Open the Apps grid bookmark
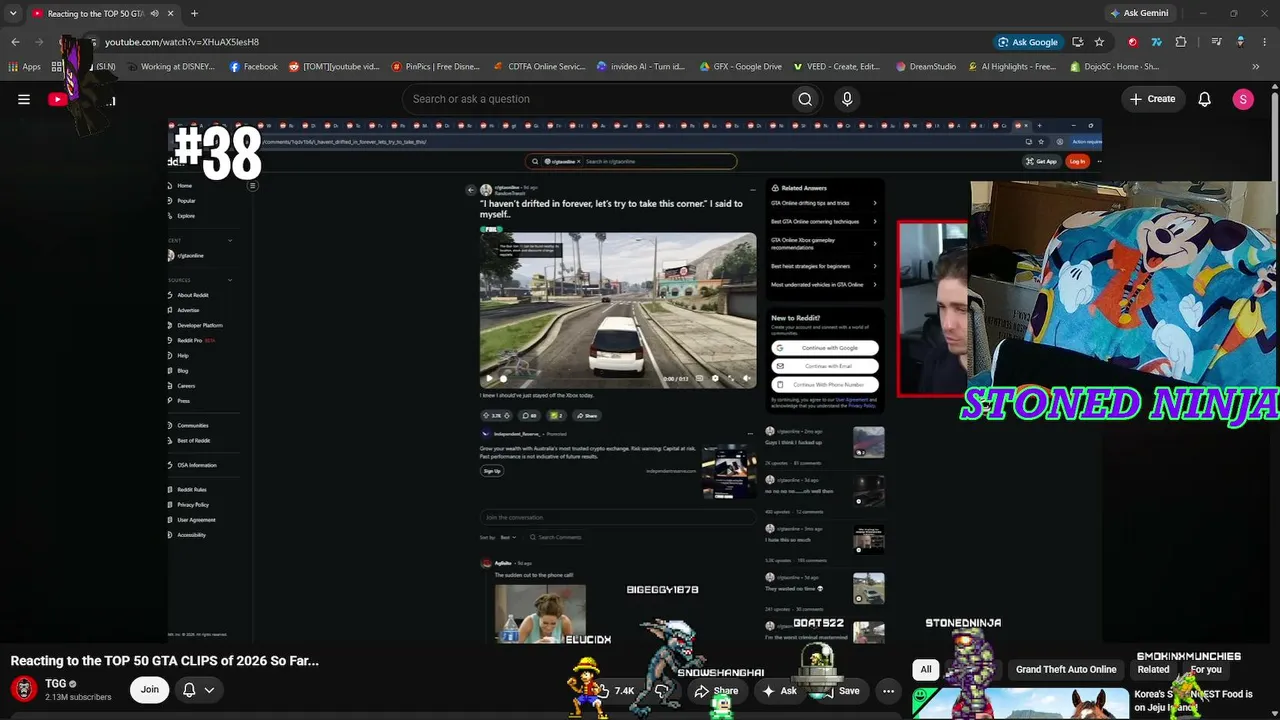This screenshot has width=1280, height=720. 25,67
